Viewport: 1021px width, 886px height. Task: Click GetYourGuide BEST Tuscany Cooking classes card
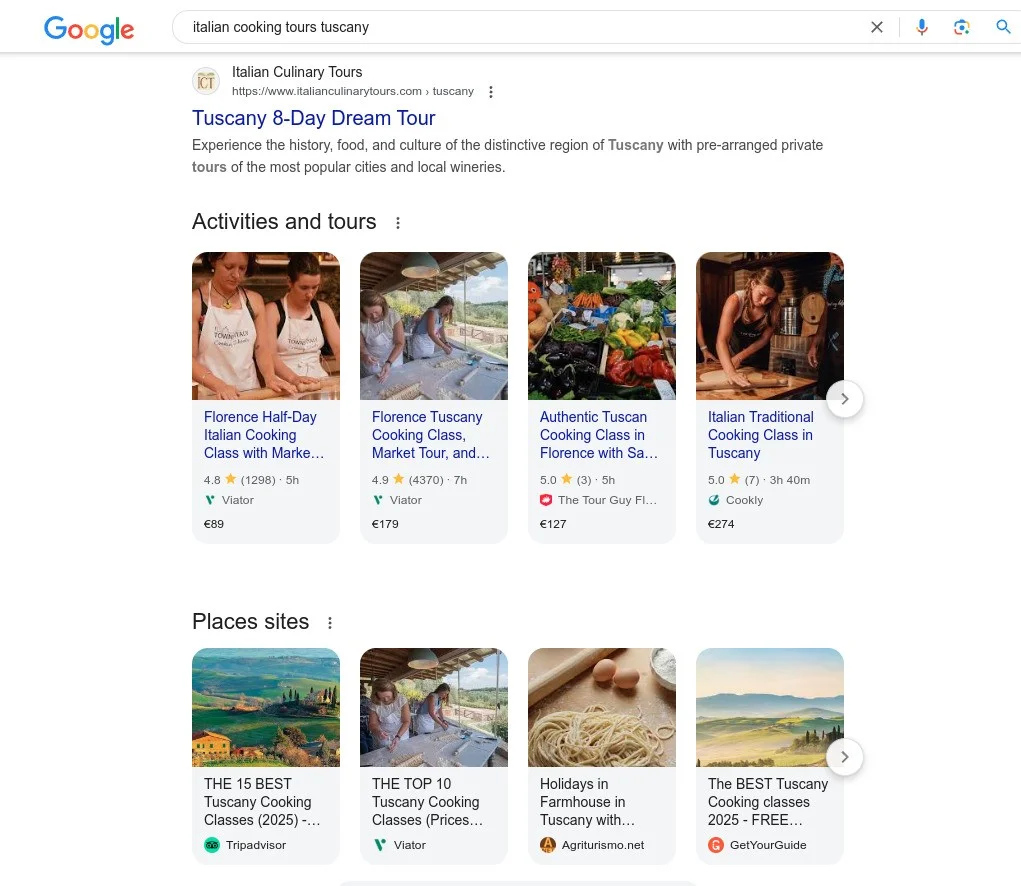[x=769, y=801]
